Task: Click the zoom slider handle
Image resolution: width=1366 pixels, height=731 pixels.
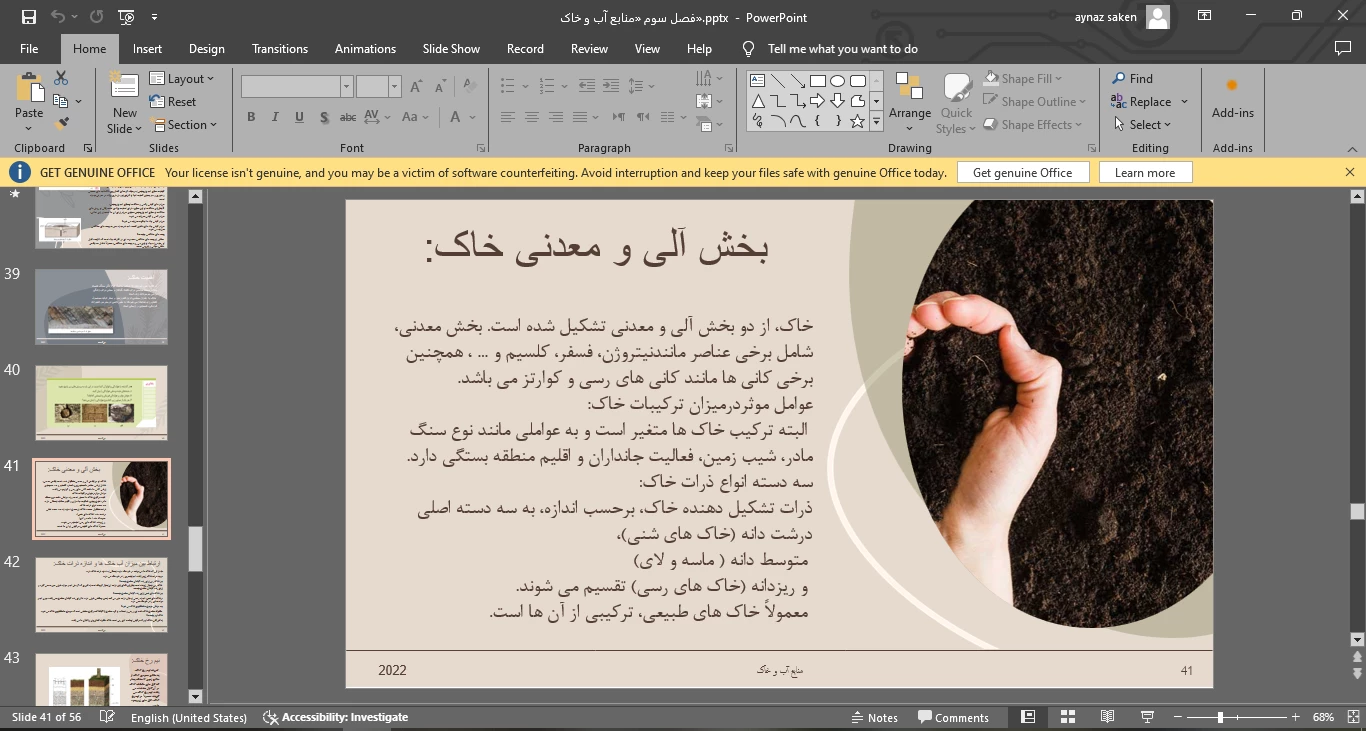Action: [1220, 717]
